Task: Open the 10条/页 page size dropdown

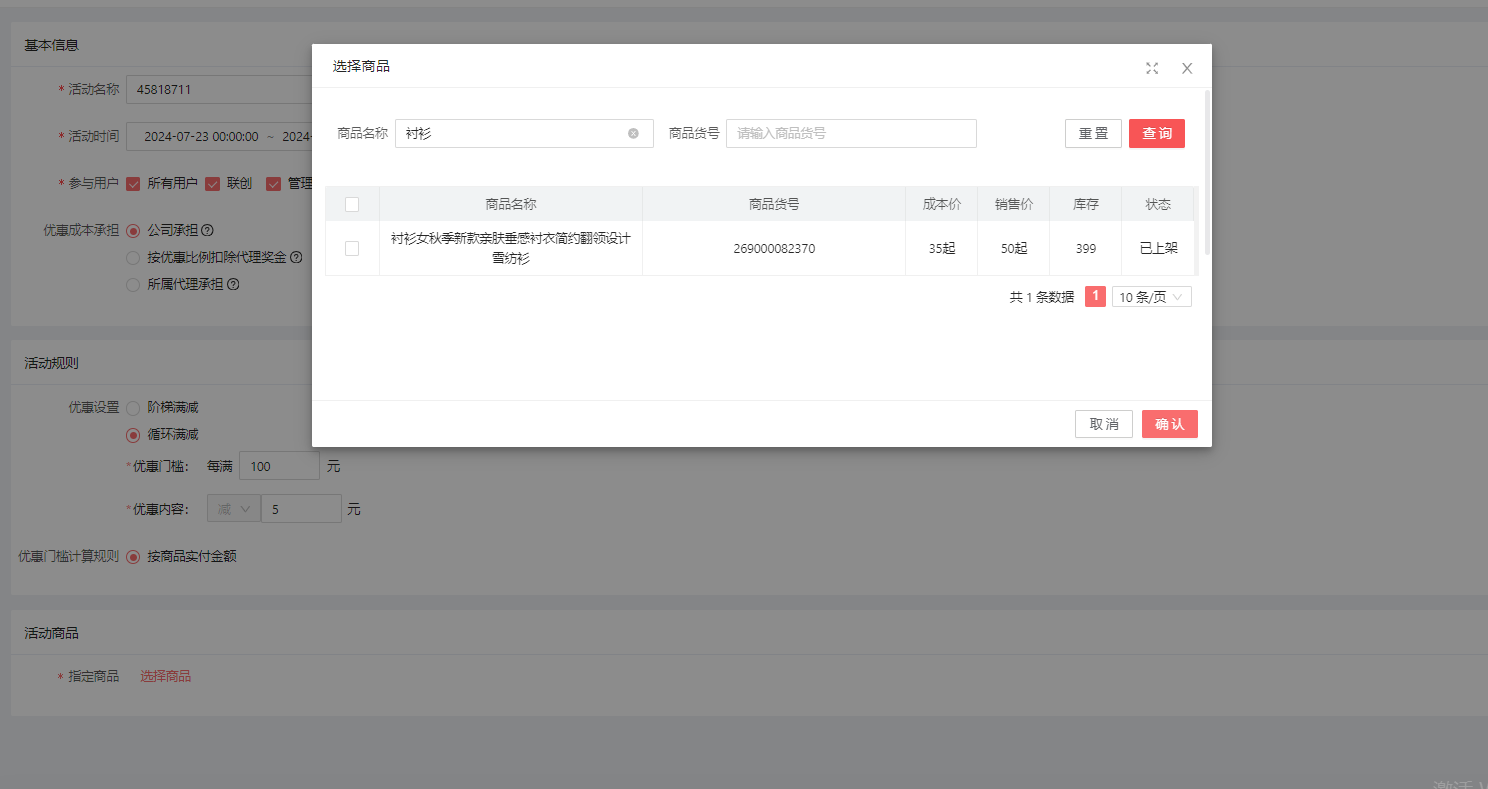Action: pyautogui.click(x=1151, y=297)
